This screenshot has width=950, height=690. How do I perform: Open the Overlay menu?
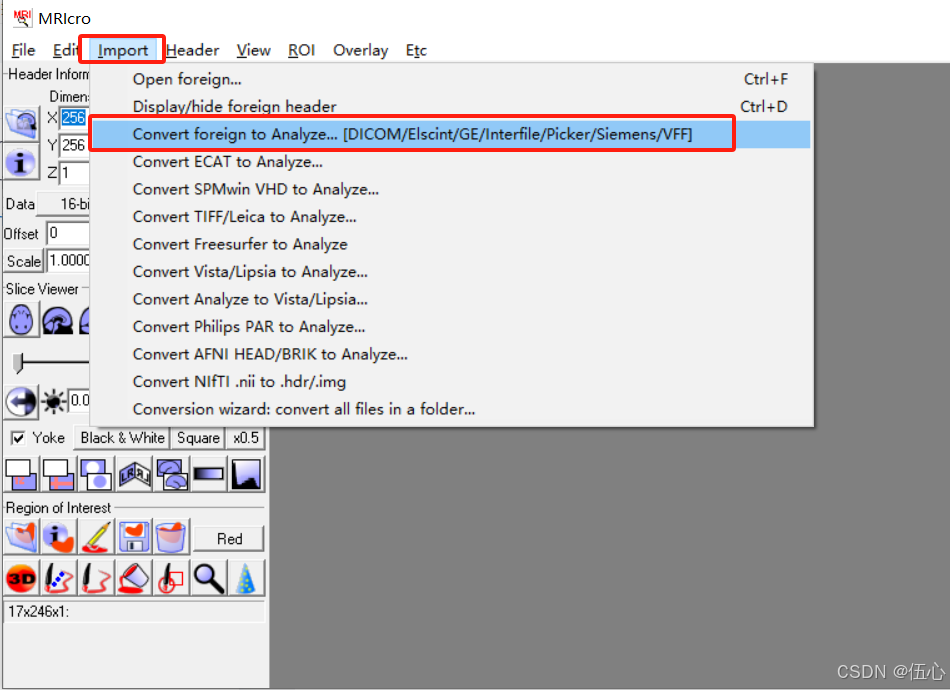pos(360,50)
